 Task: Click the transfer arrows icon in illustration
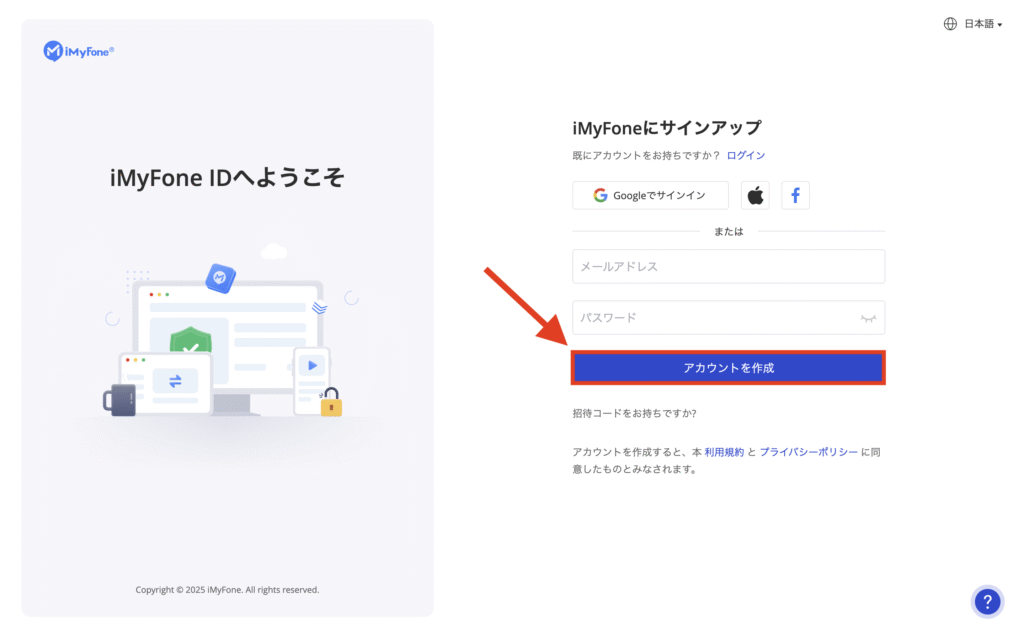pyautogui.click(x=175, y=381)
